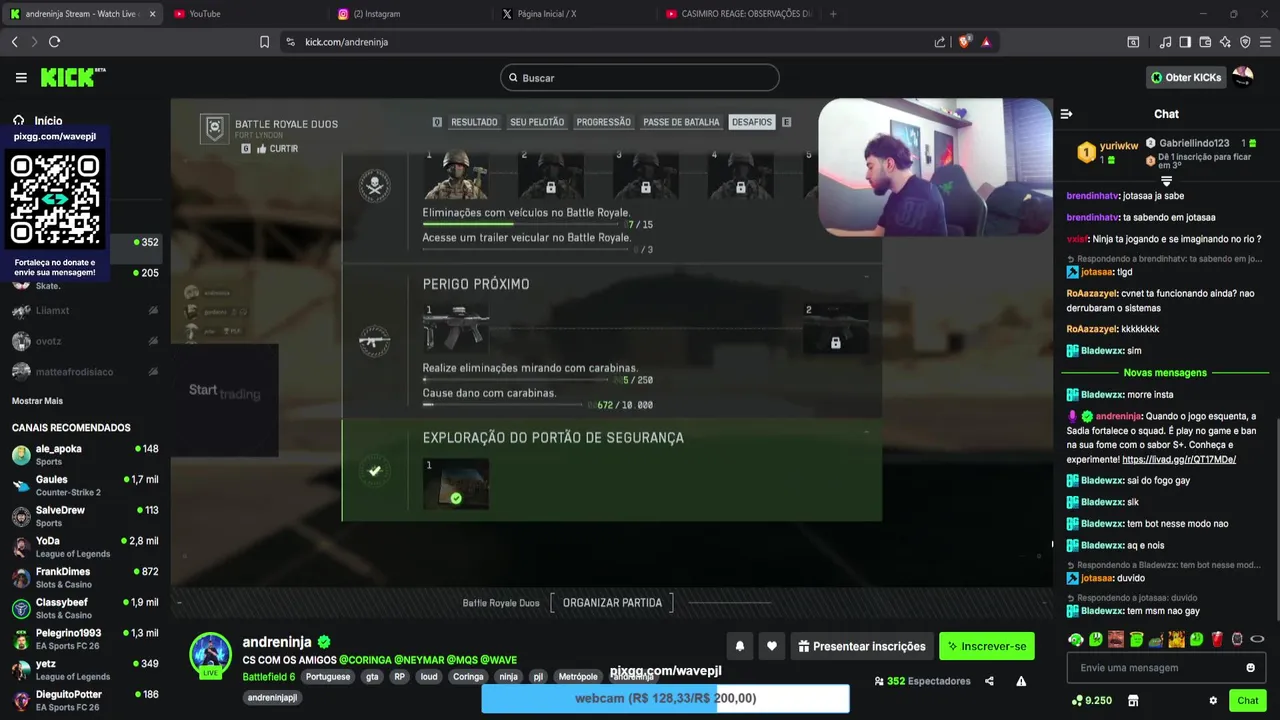Click the Obter KICKs button
The height and width of the screenshot is (720, 1280).
tap(1186, 77)
